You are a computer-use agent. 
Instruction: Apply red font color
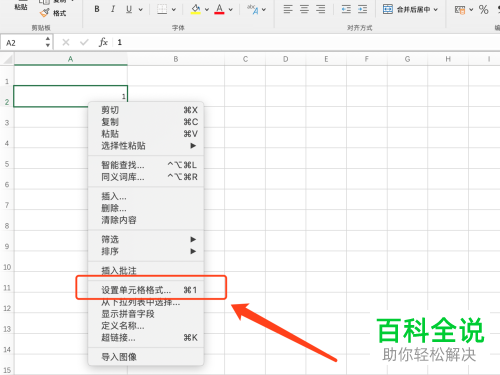coord(219,9)
